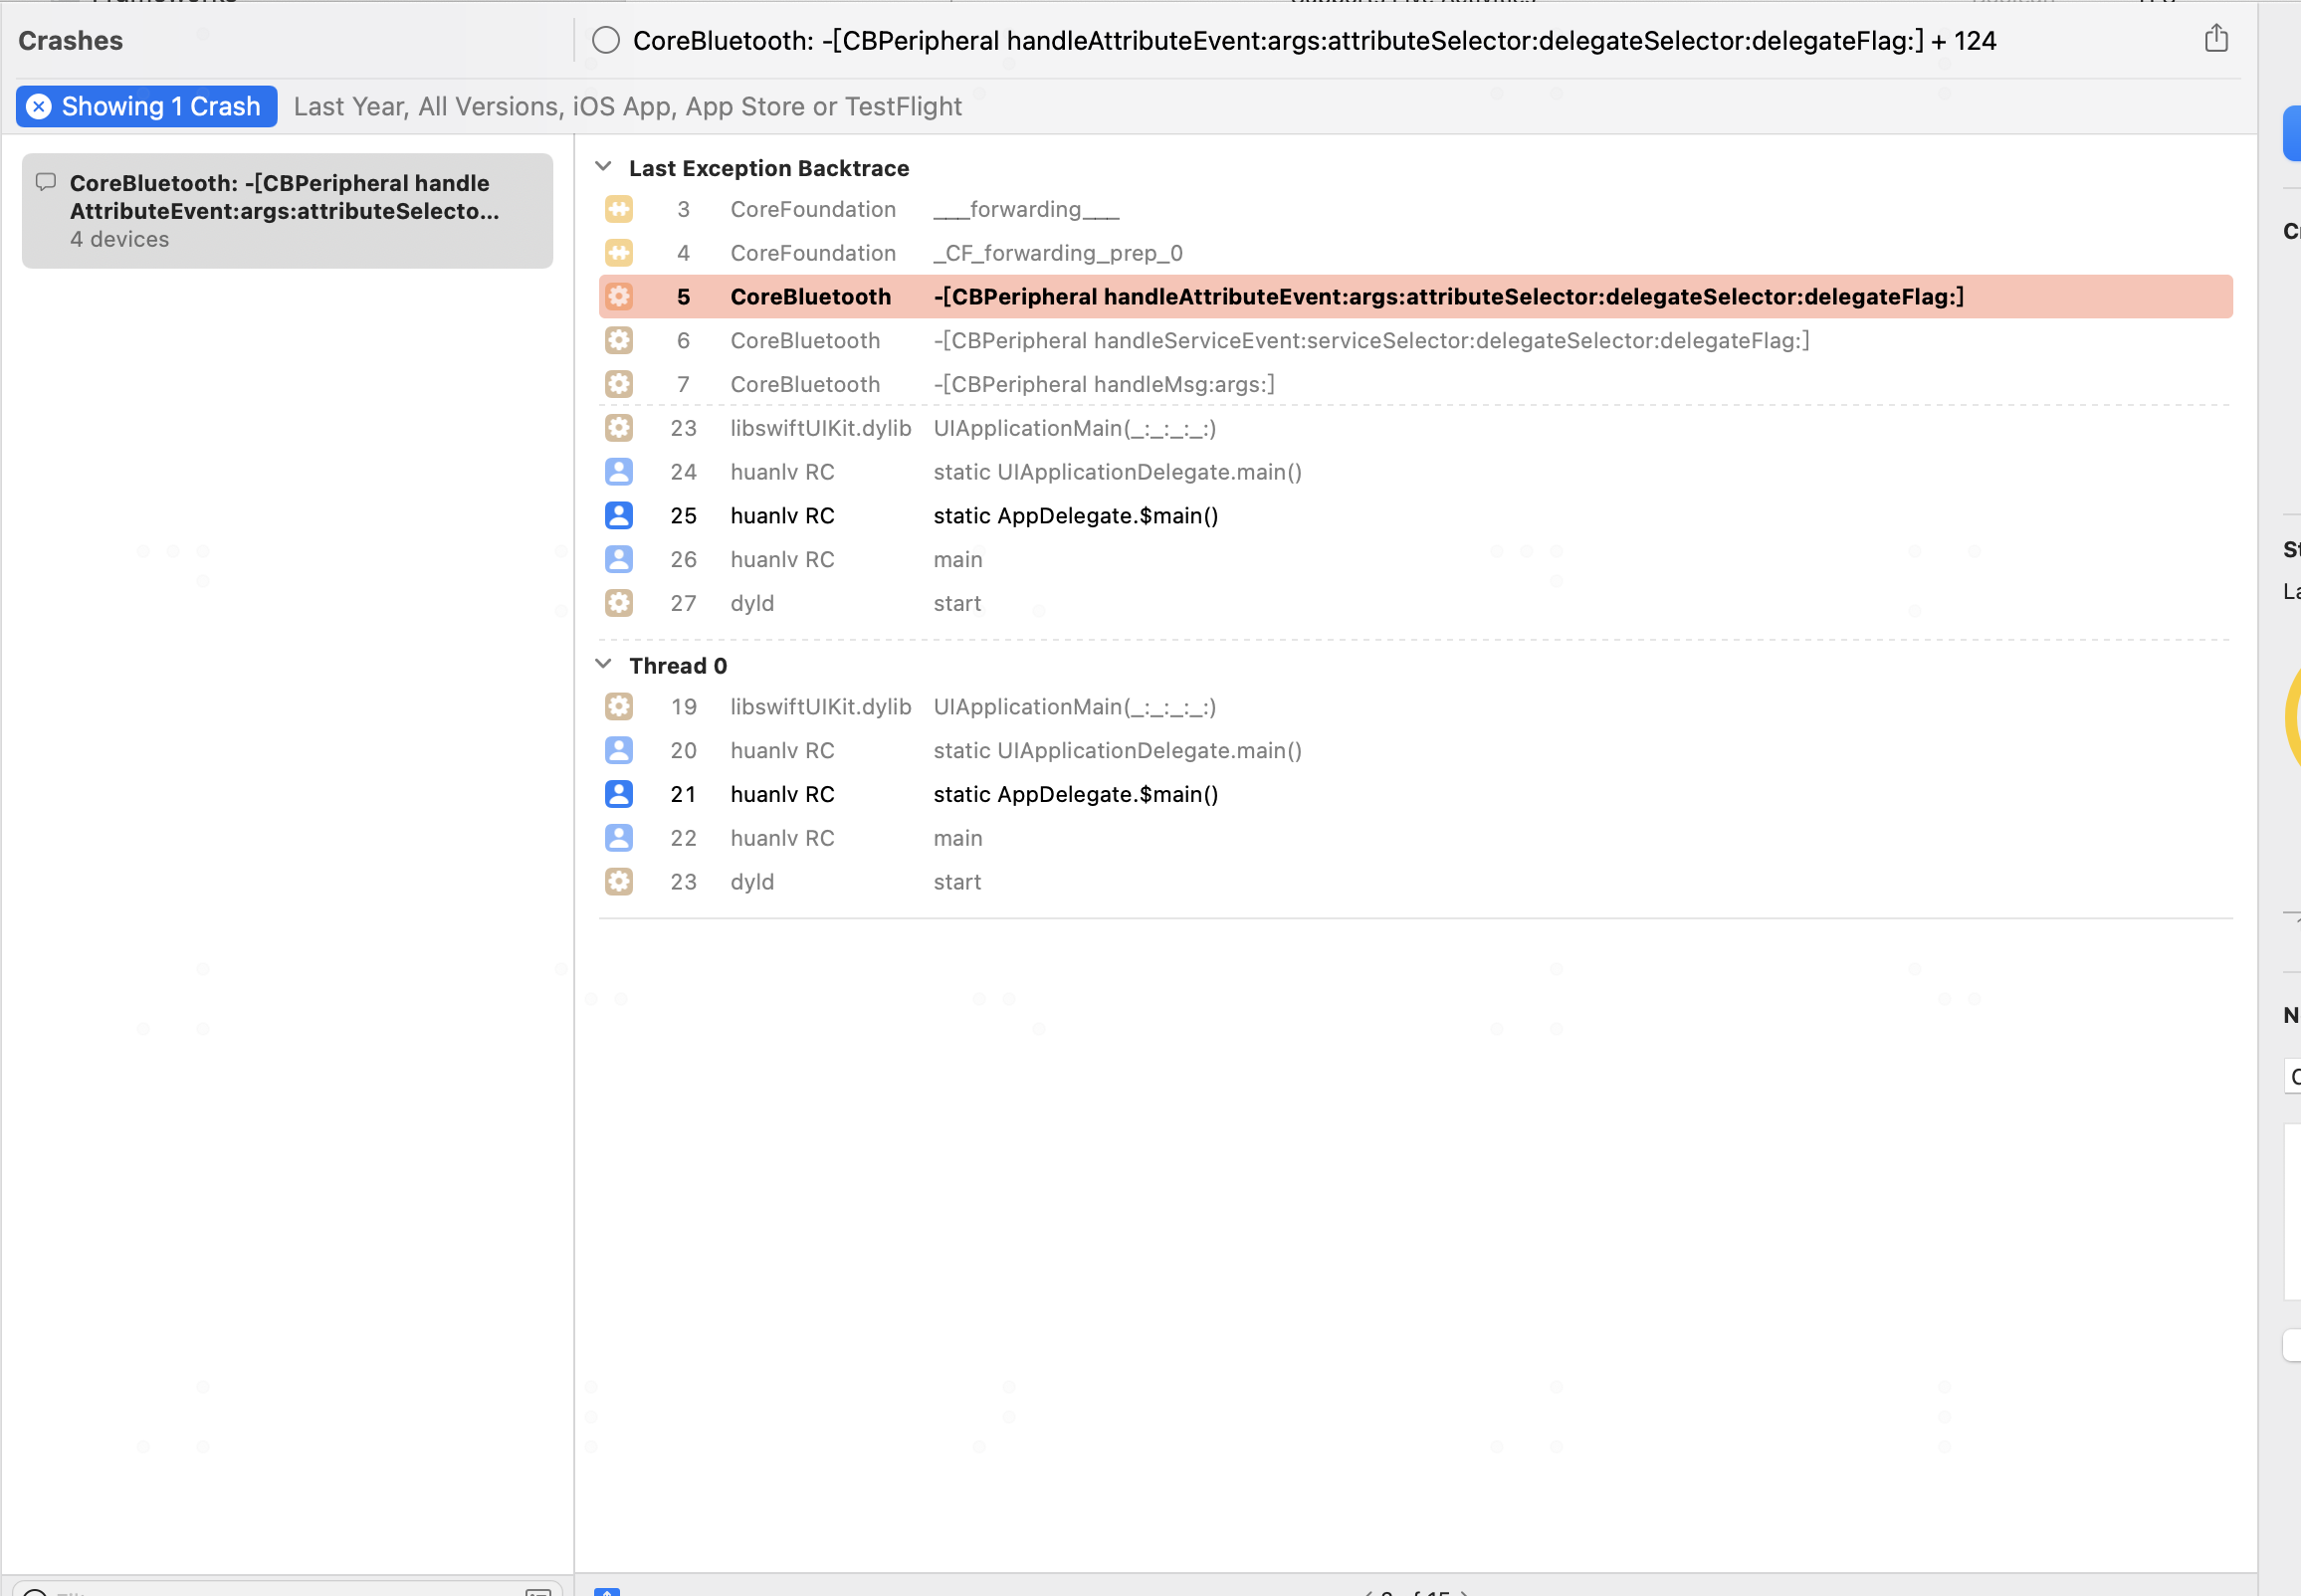The height and width of the screenshot is (1596, 2301).
Task: Collapse the Last Exception Backtrace section
Action: point(603,167)
